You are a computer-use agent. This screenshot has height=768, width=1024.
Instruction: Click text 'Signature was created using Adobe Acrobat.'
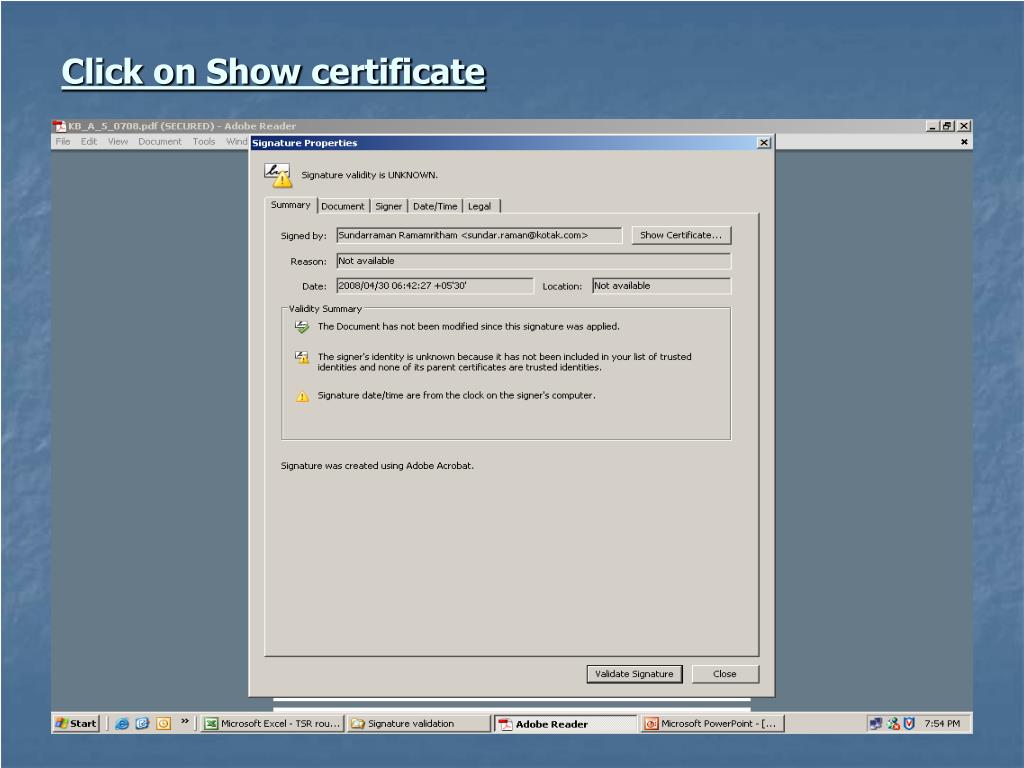[x=377, y=466]
